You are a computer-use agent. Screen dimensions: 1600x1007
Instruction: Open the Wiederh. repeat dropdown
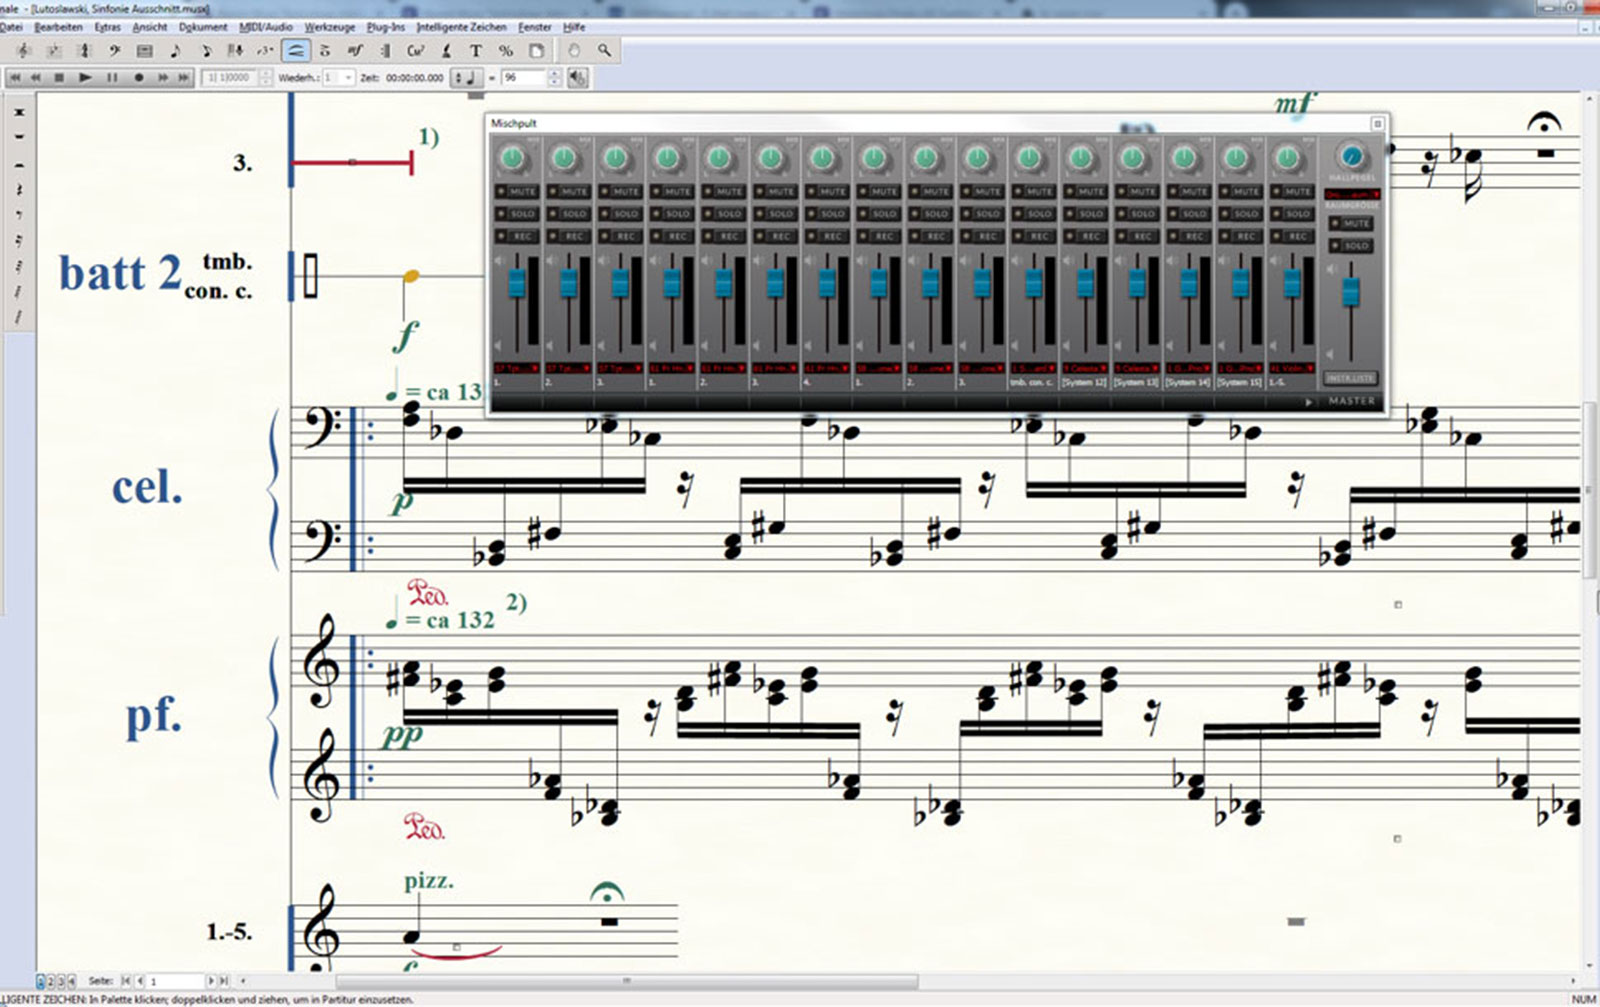tap(339, 77)
